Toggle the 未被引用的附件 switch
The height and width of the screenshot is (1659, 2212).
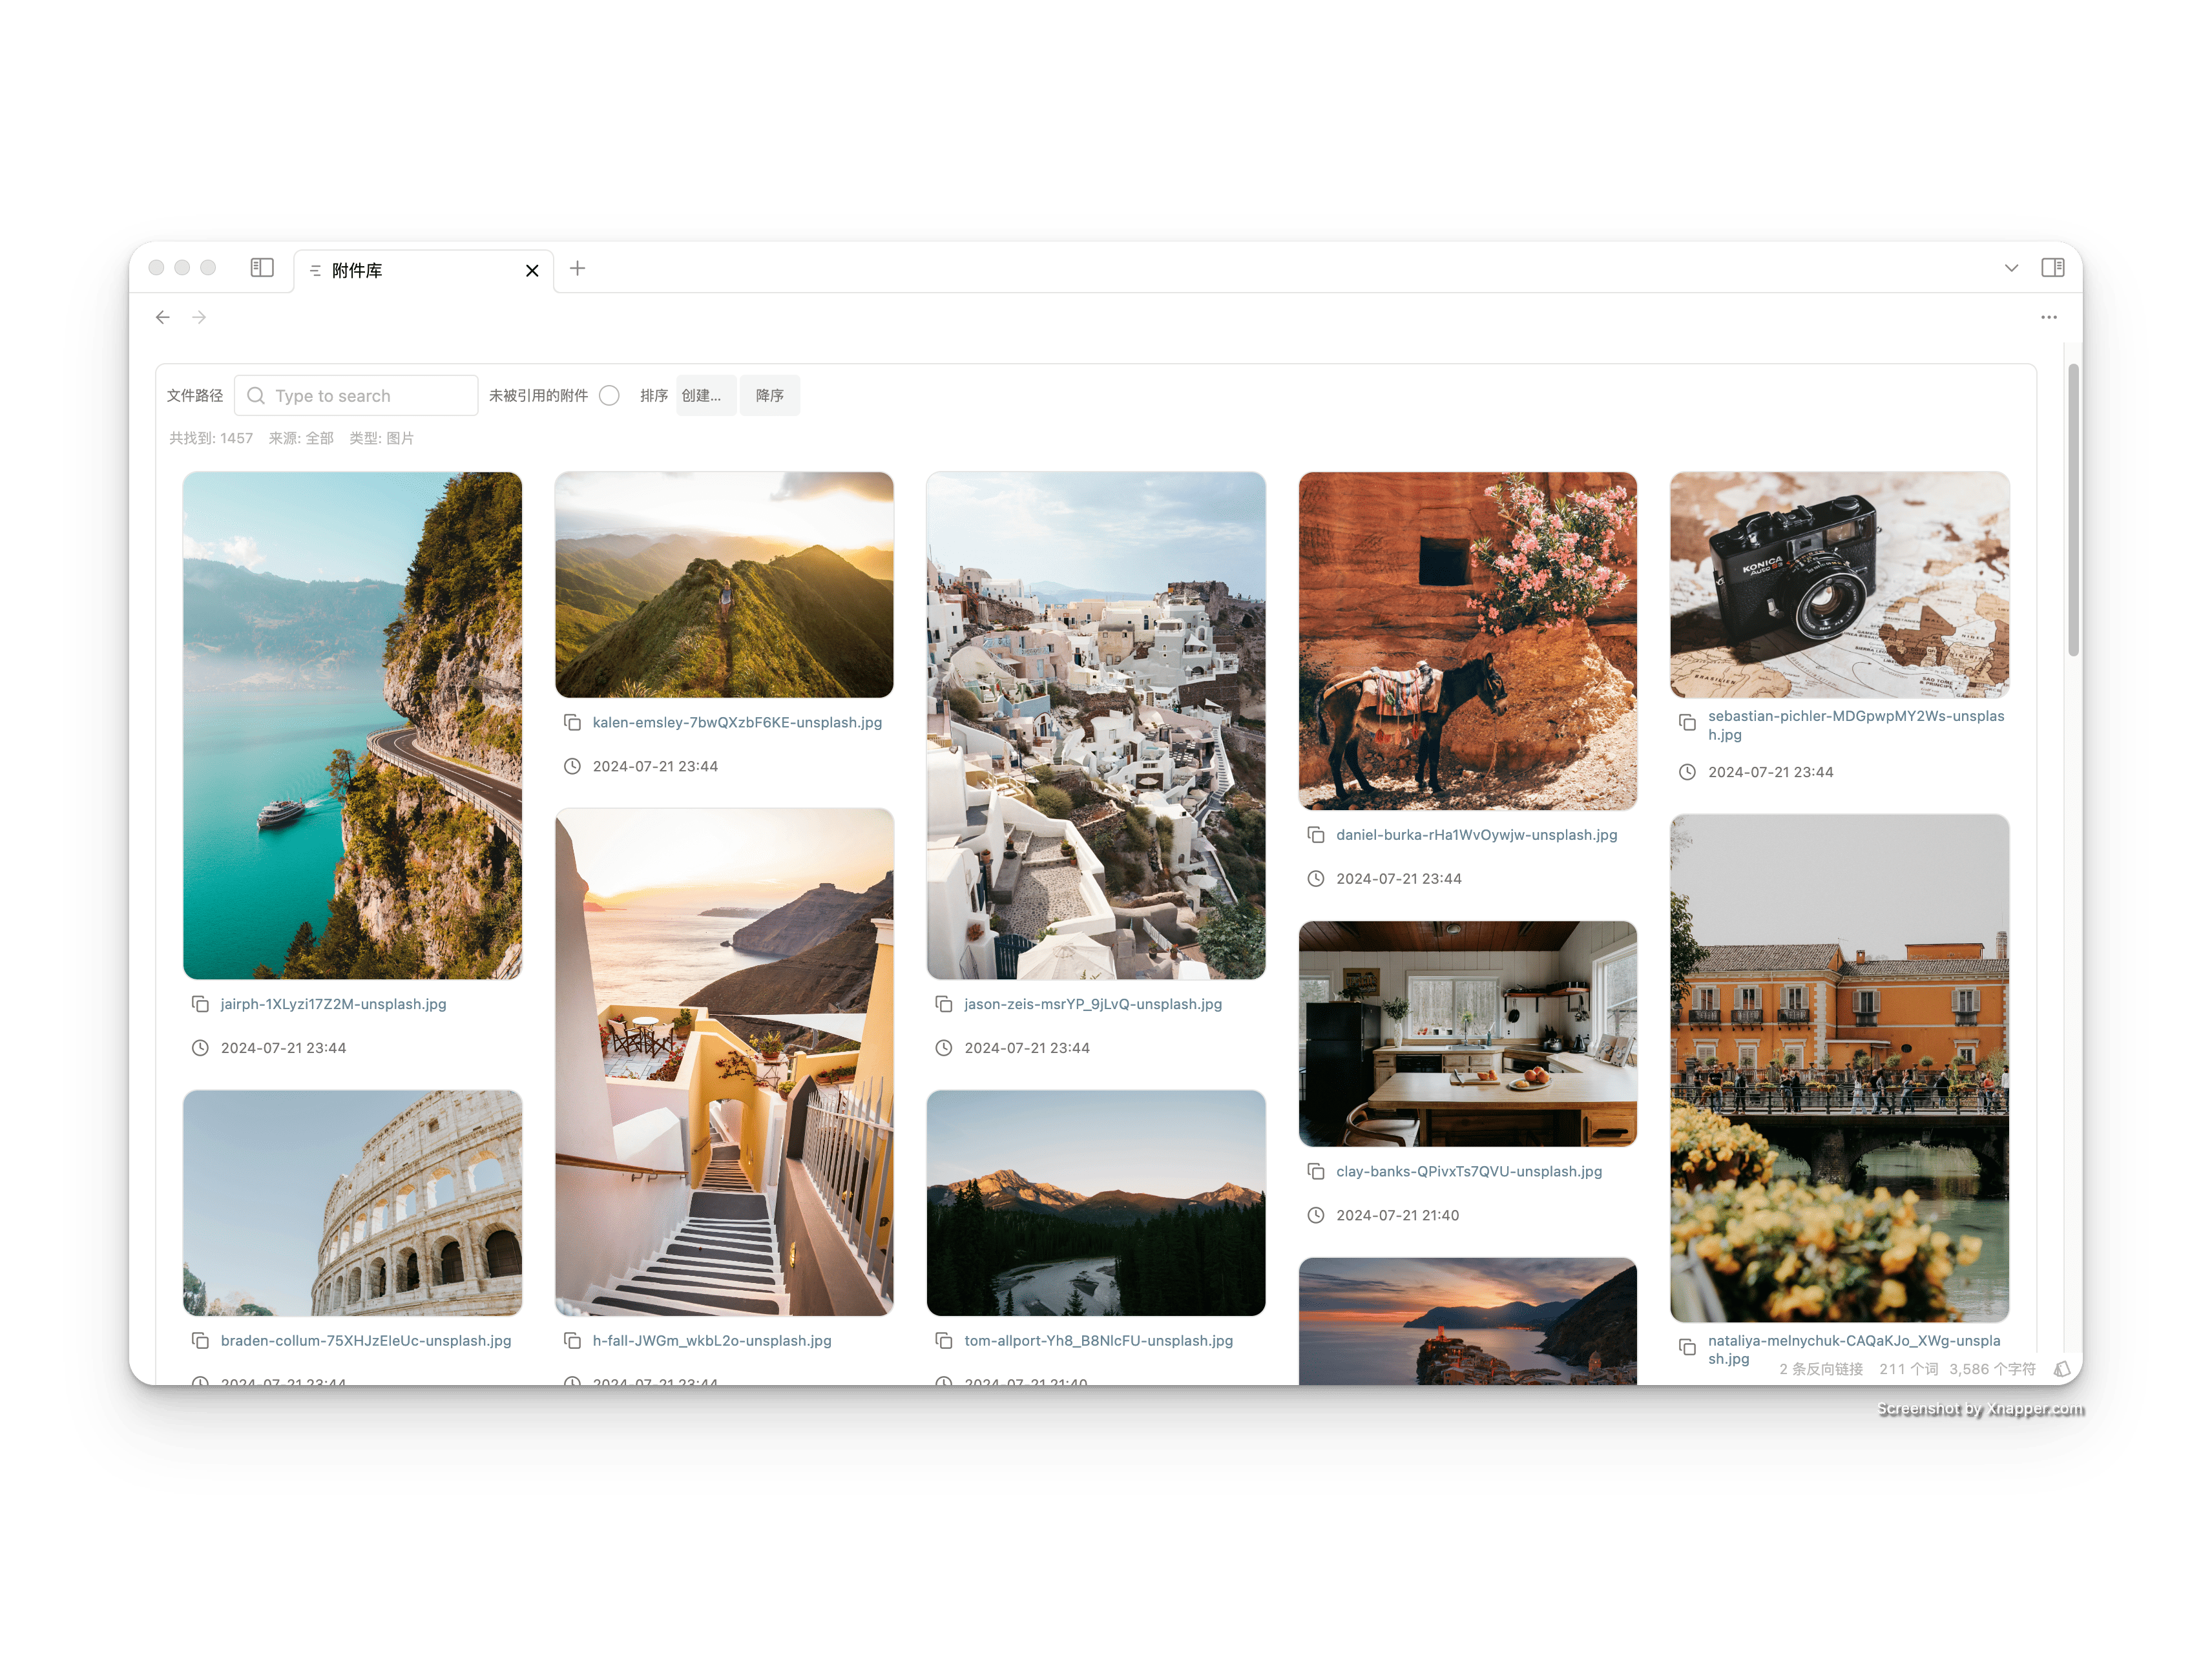click(x=609, y=395)
